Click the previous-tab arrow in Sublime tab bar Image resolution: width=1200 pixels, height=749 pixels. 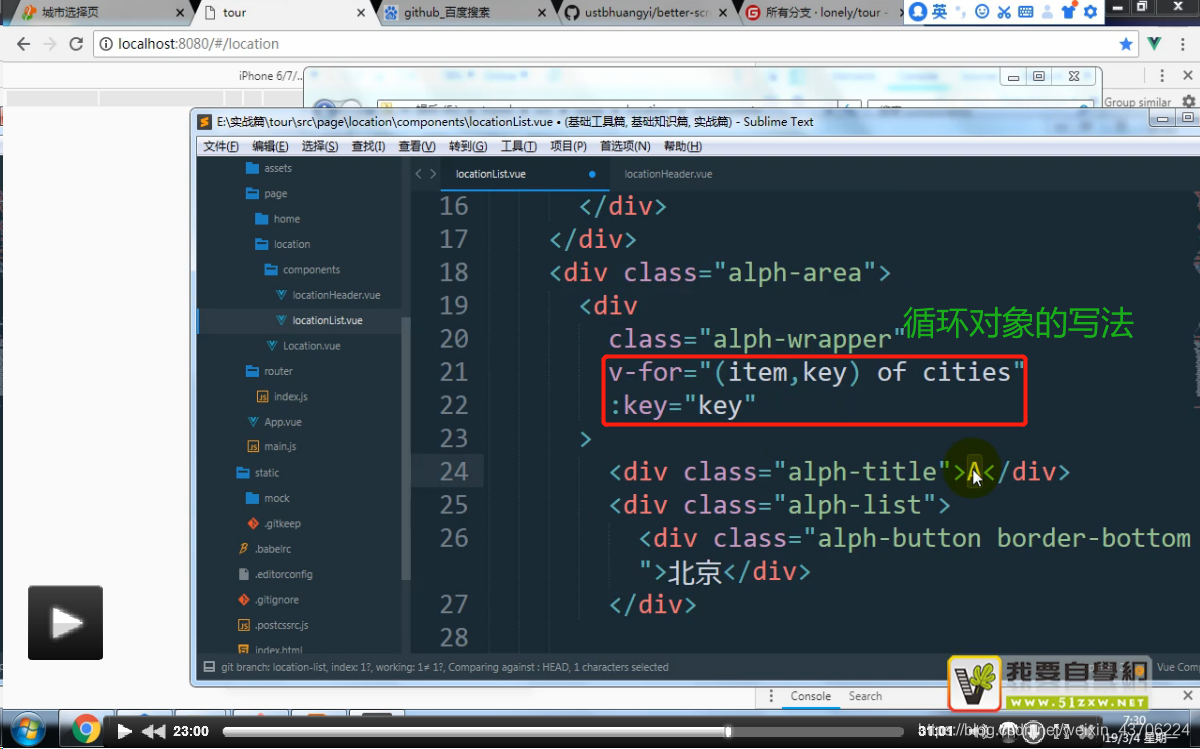419,174
